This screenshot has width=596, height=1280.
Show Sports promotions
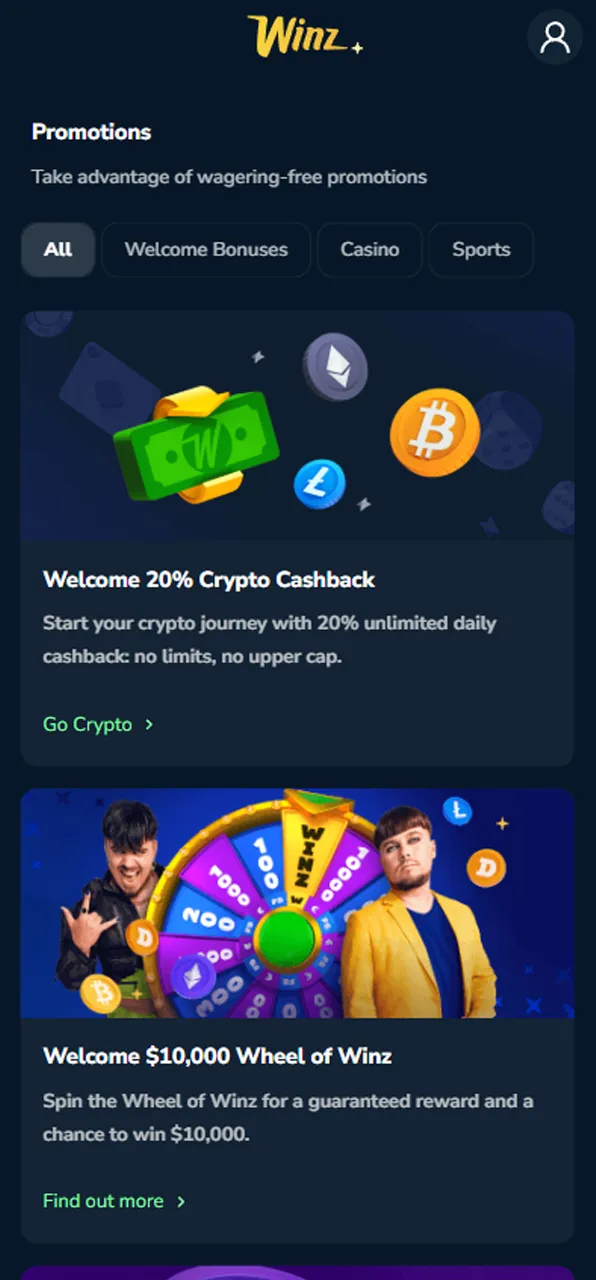click(x=481, y=250)
